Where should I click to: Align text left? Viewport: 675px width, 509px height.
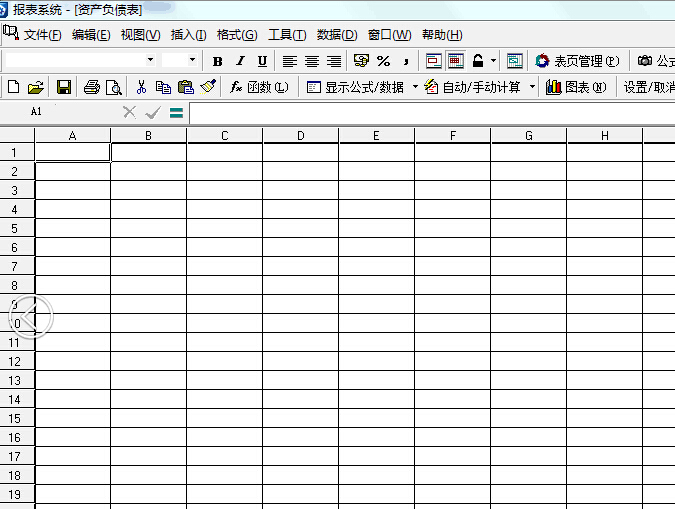click(290, 61)
